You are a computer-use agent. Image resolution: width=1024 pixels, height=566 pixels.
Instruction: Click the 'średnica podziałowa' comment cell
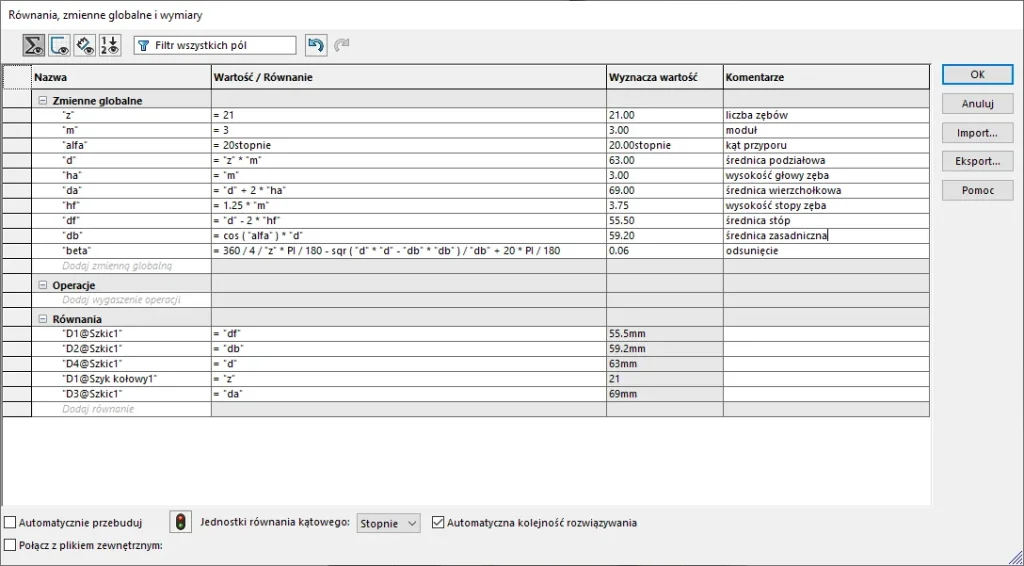[x=826, y=160]
